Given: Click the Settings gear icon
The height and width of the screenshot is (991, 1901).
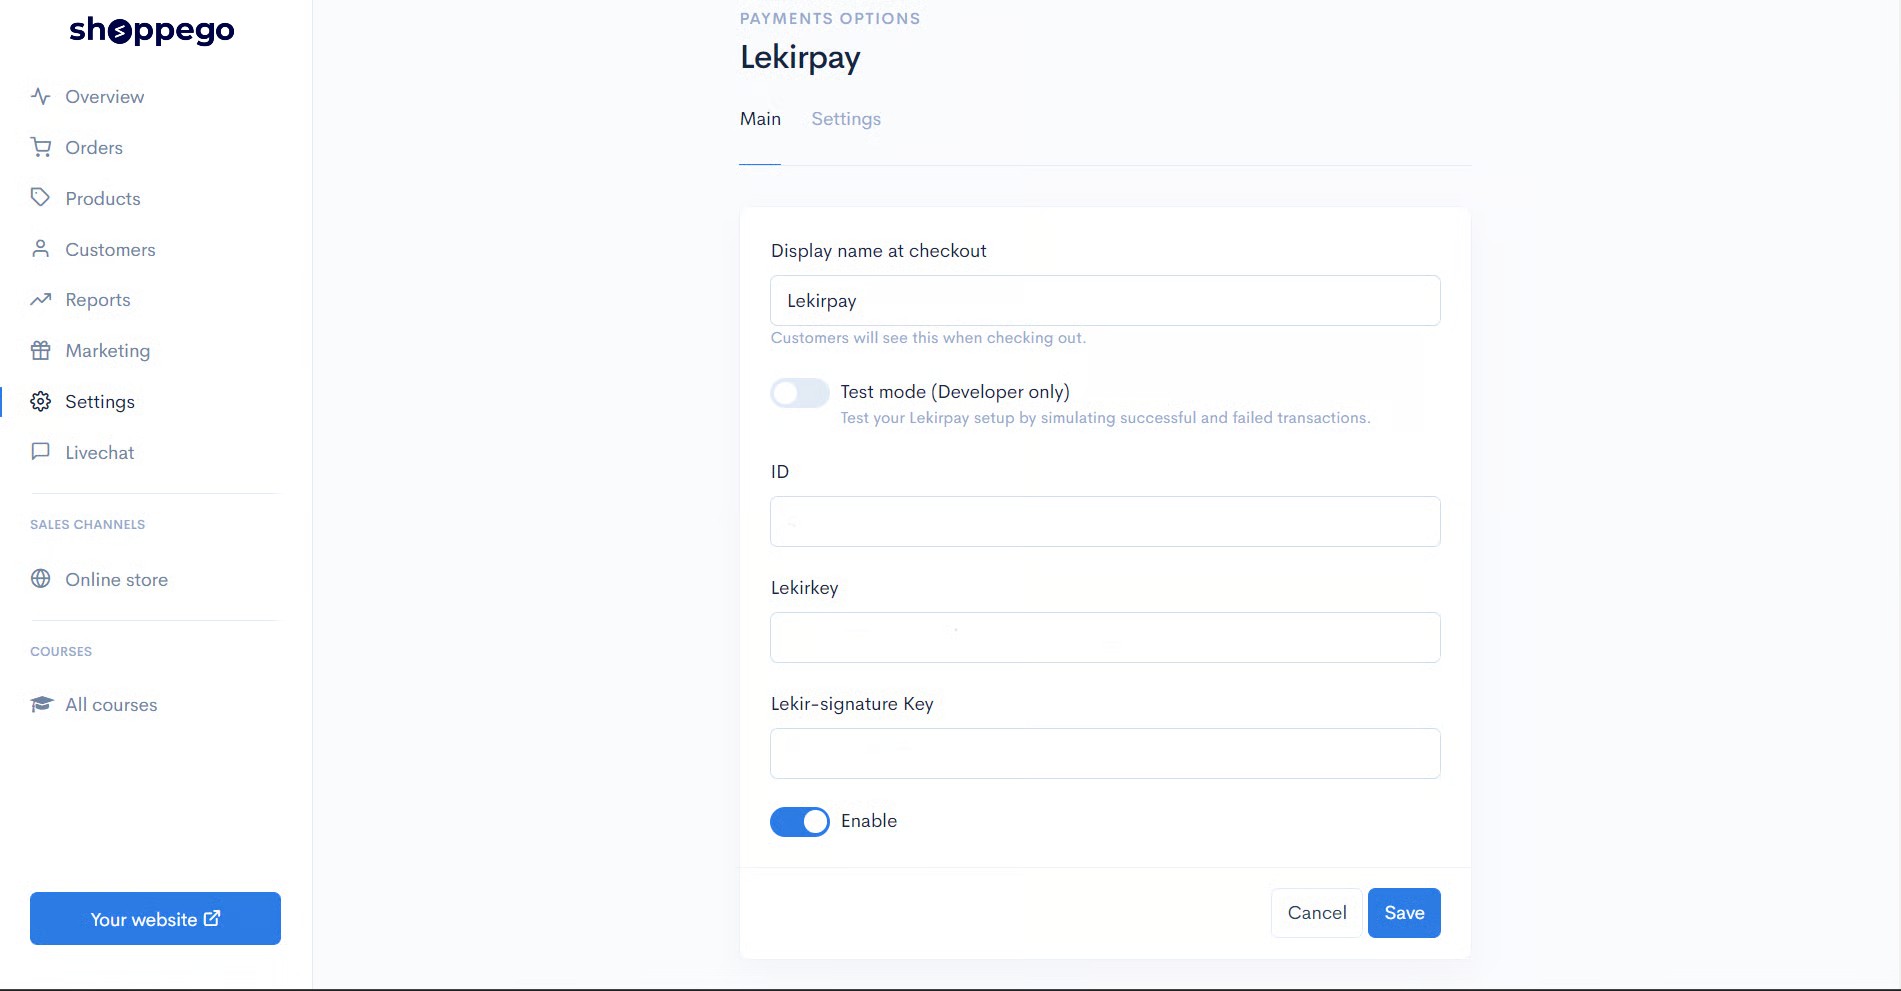Looking at the screenshot, I should click(40, 402).
